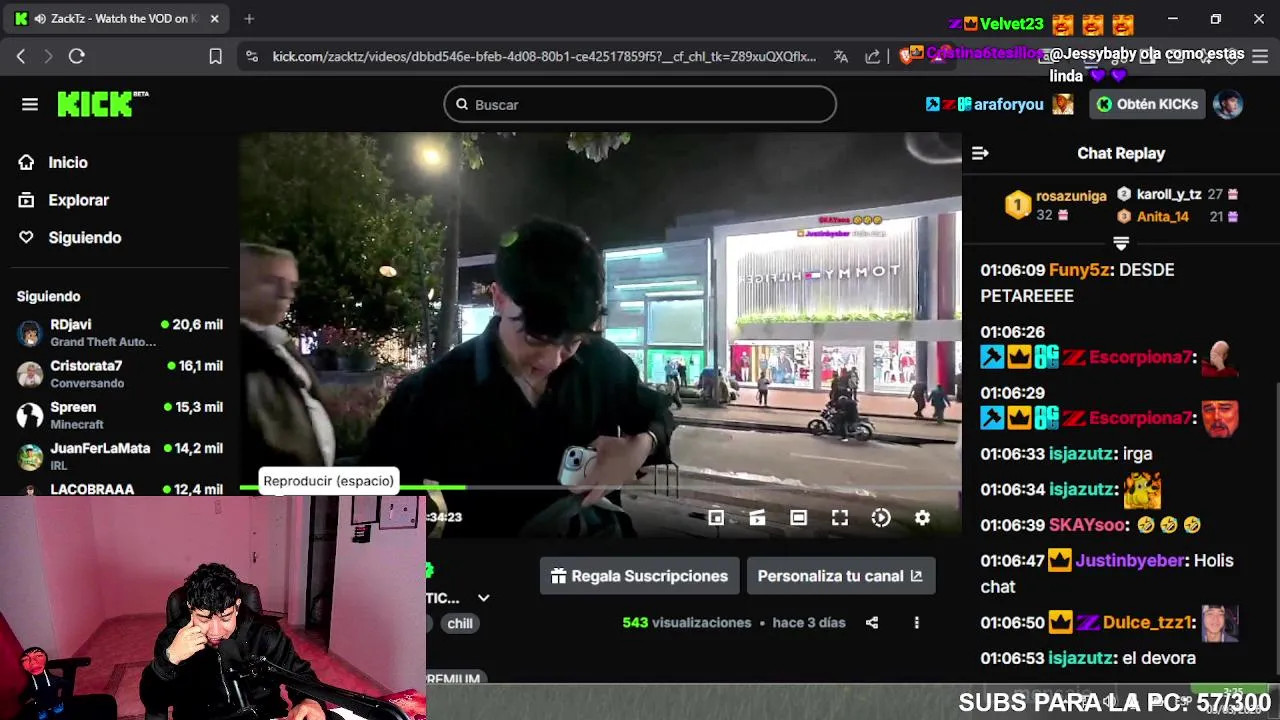Seek on the video progress bar
This screenshot has height=720, width=1280.
coord(600,487)
